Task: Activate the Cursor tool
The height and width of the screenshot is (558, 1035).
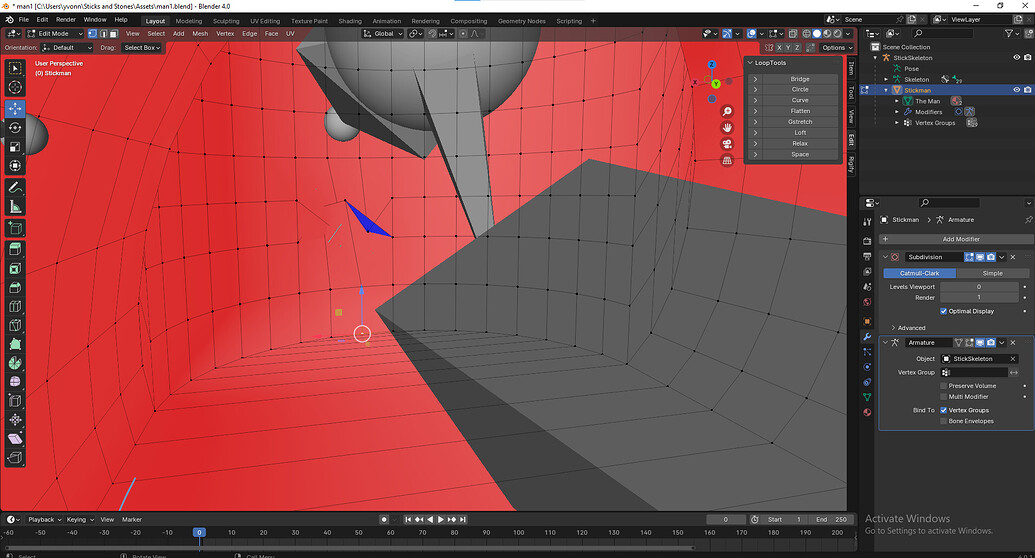Action: point(15,87)
